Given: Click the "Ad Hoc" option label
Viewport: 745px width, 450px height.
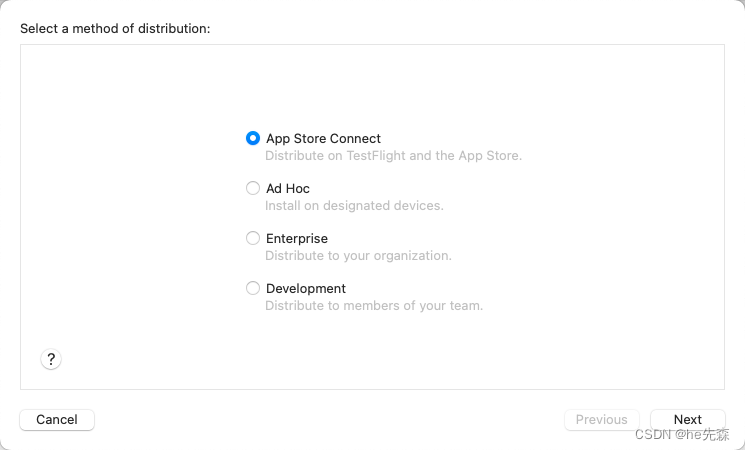Looking at the screenshot, I should (288, 188).
